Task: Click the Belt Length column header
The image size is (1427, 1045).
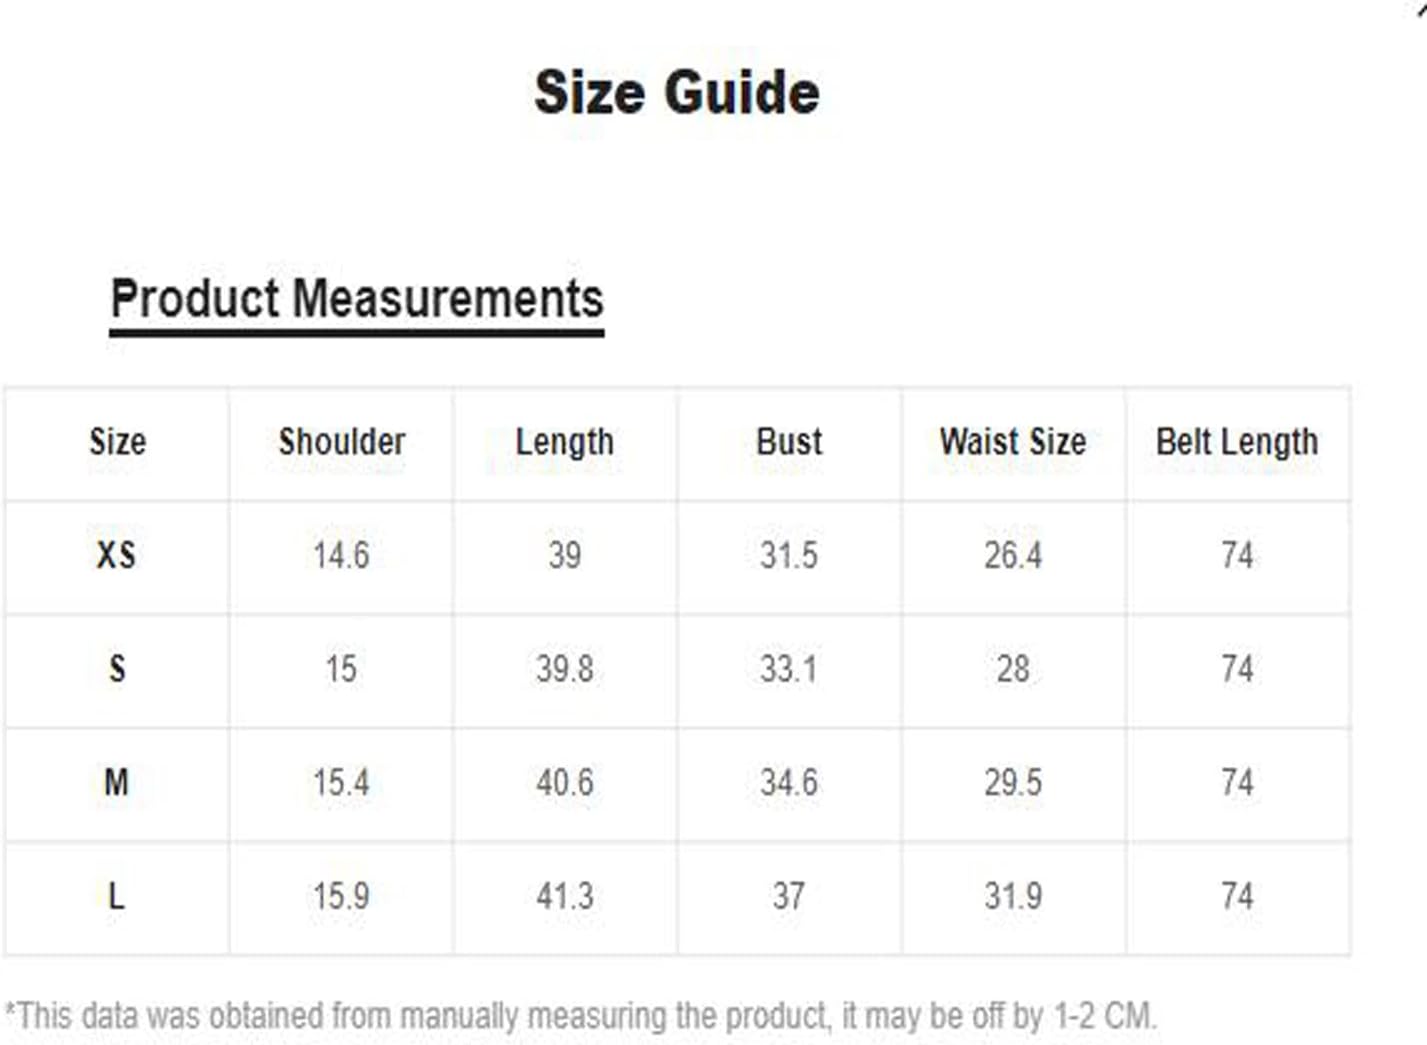Action: [1237, 442]
